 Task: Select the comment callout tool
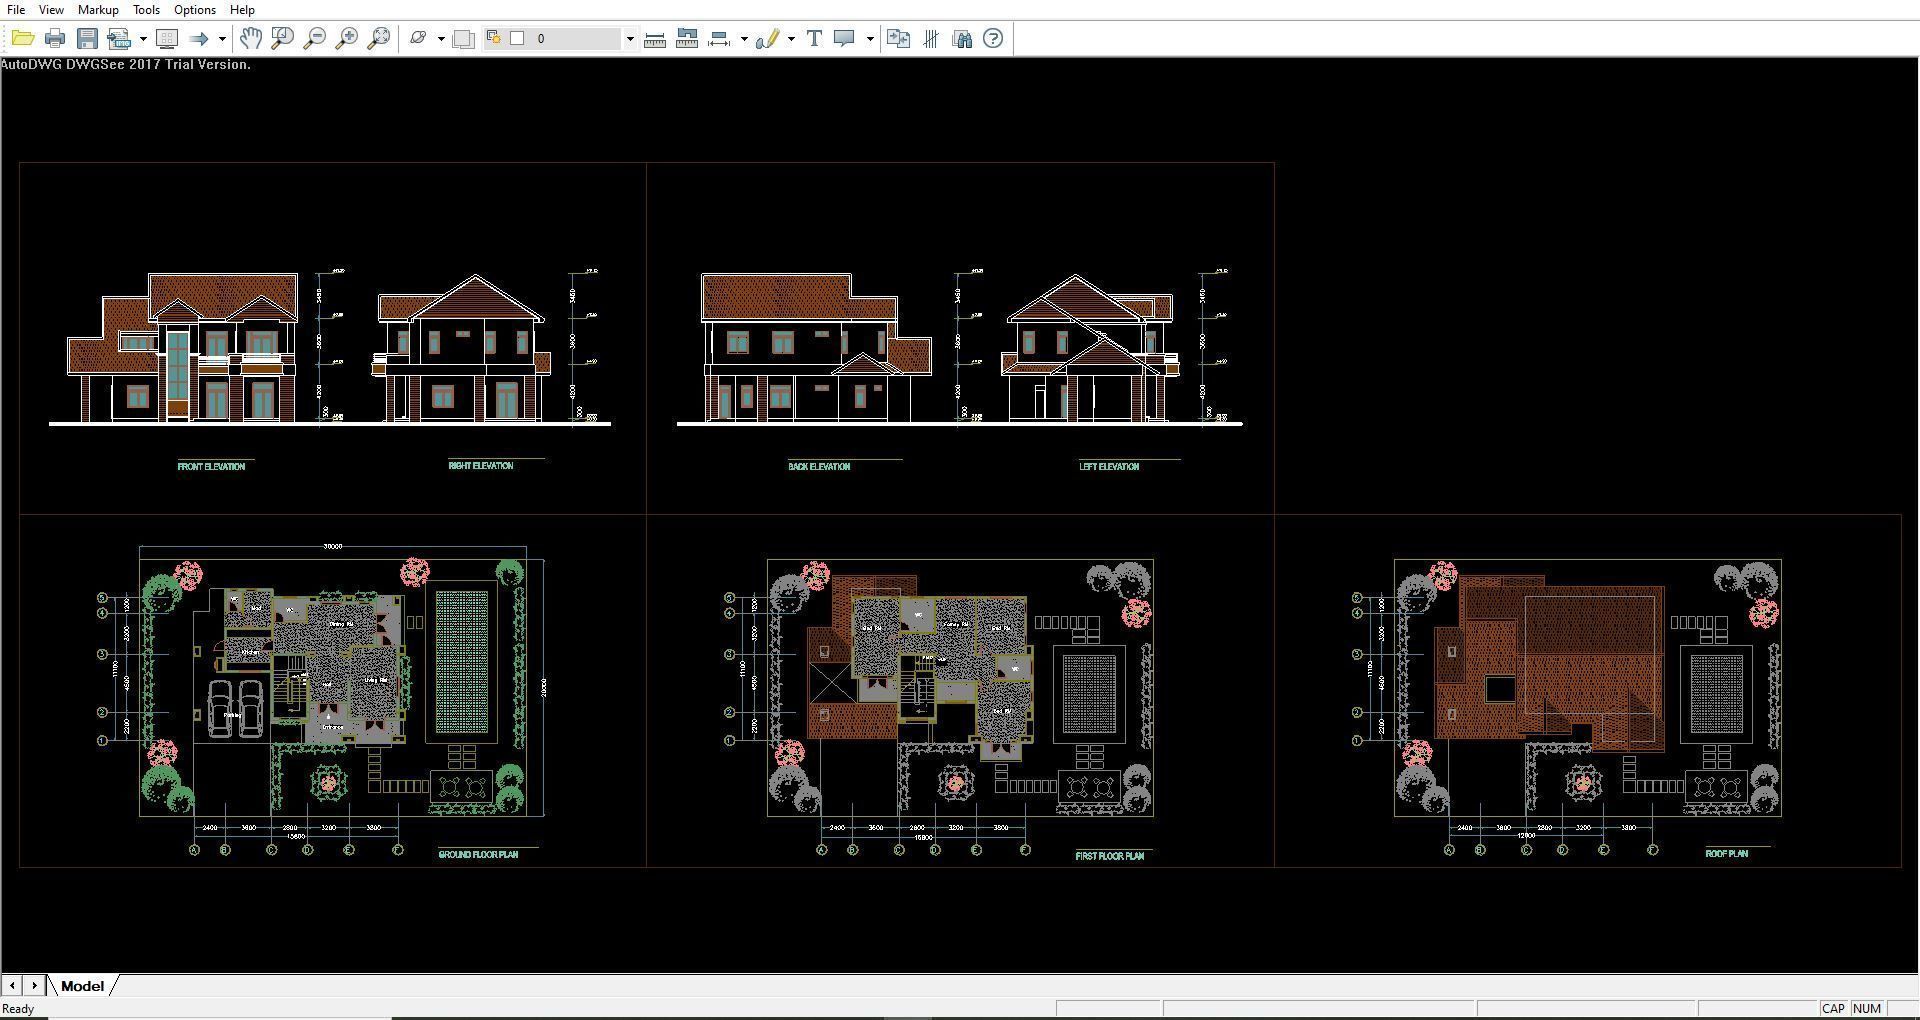tap(845, 39)
